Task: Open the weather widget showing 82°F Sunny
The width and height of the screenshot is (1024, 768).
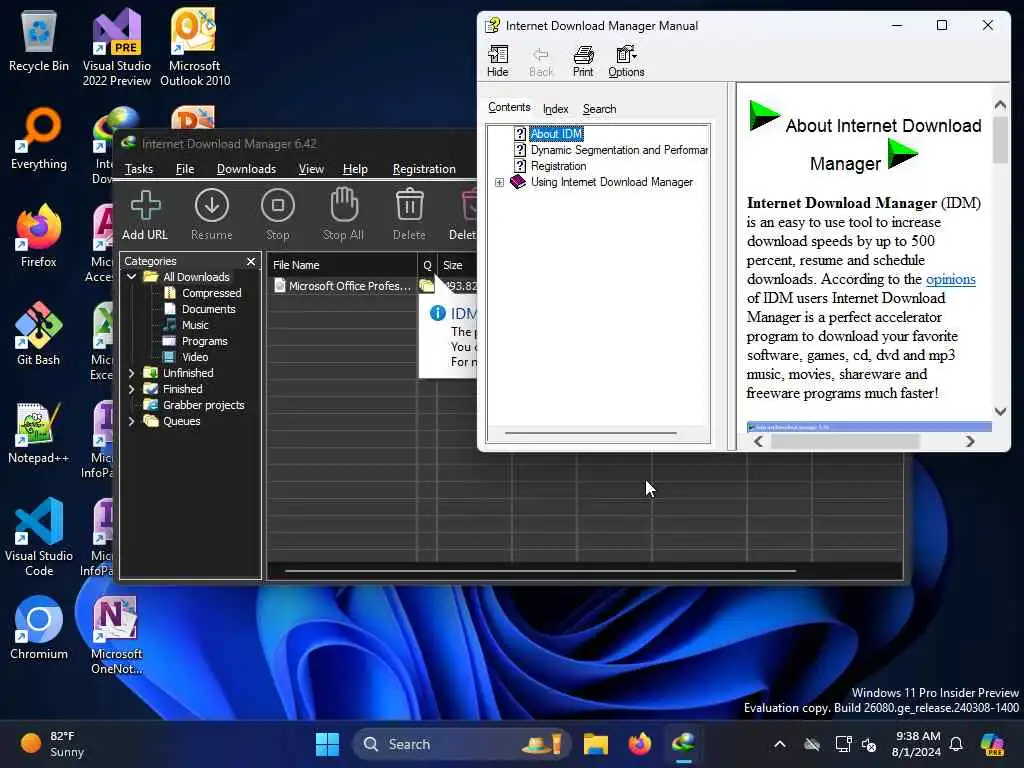Action: click(x=53, y=744)
